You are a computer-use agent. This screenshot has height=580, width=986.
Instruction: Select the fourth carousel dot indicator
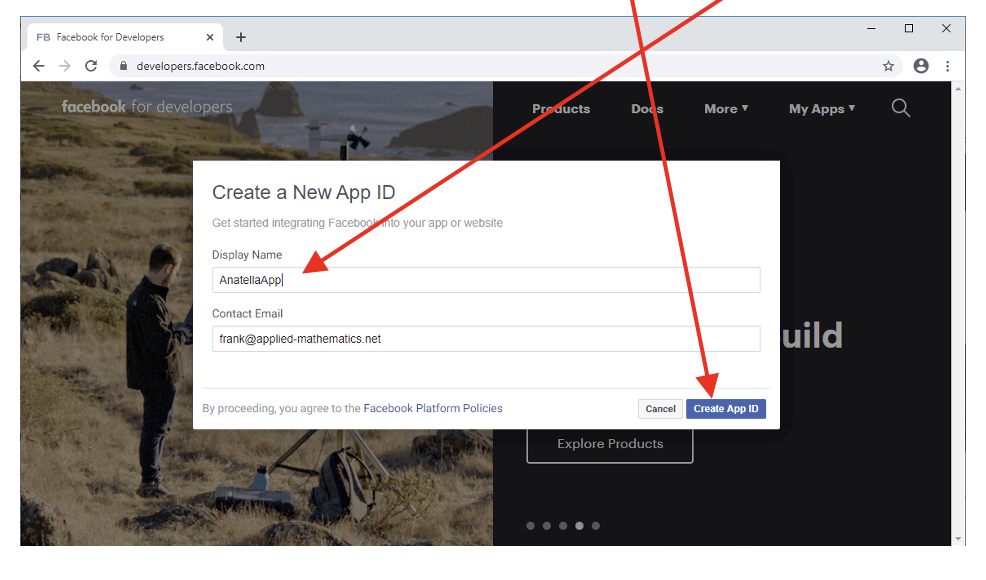[579, 525]
